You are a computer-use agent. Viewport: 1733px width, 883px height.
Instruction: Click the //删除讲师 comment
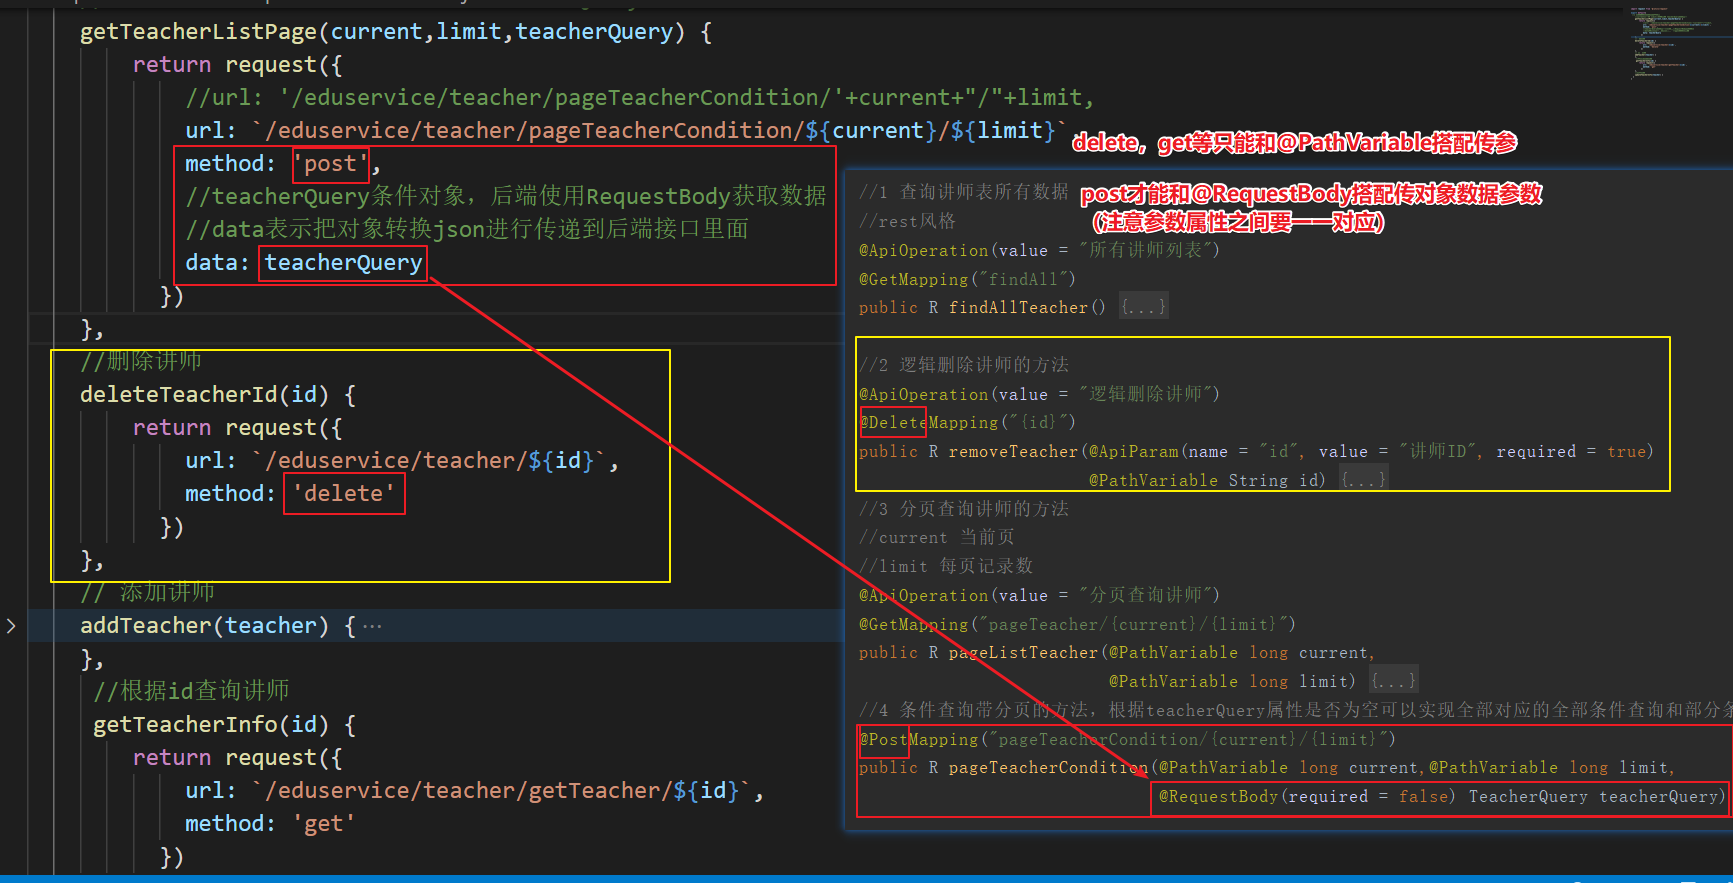[x=141, y=361]
